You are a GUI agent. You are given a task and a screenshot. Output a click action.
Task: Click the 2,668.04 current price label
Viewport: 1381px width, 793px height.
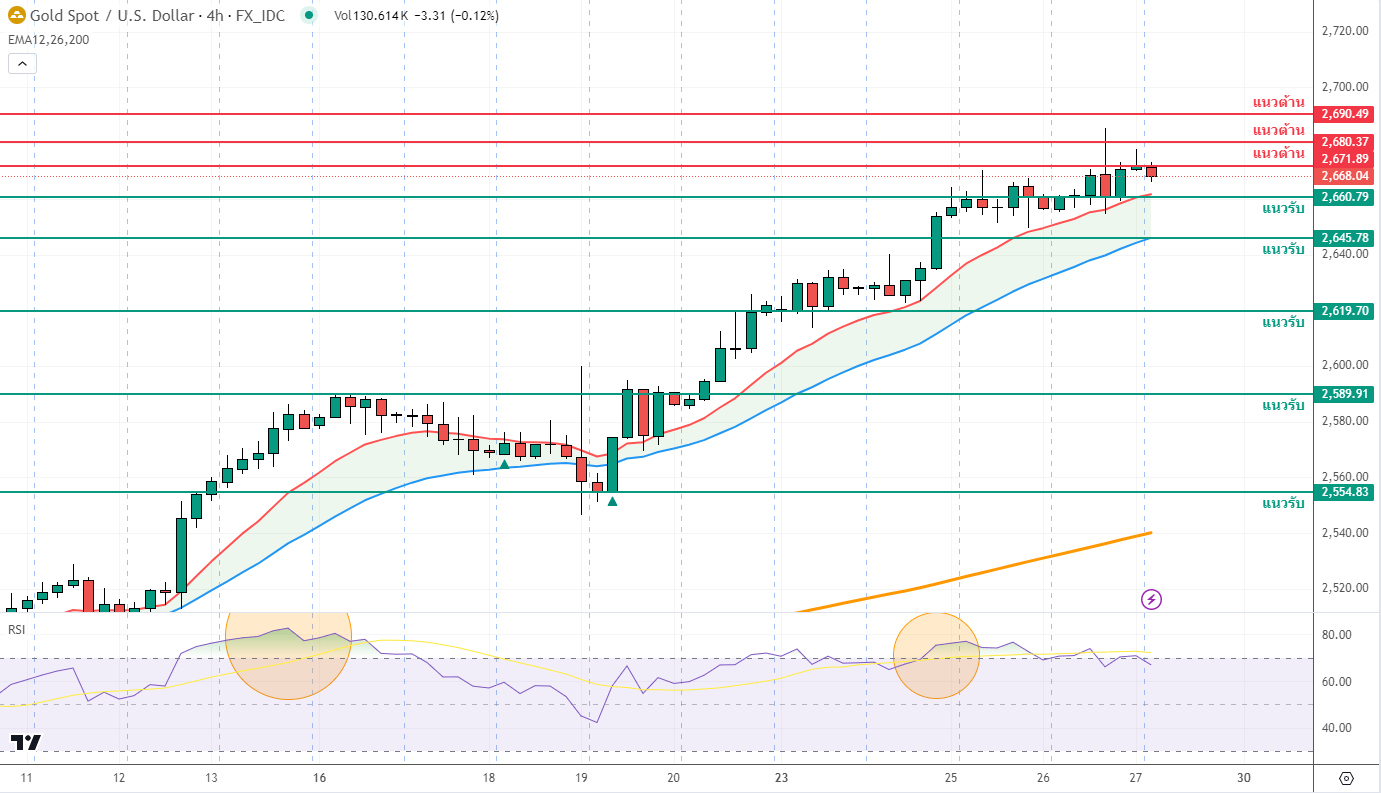tap(1345, 176)
